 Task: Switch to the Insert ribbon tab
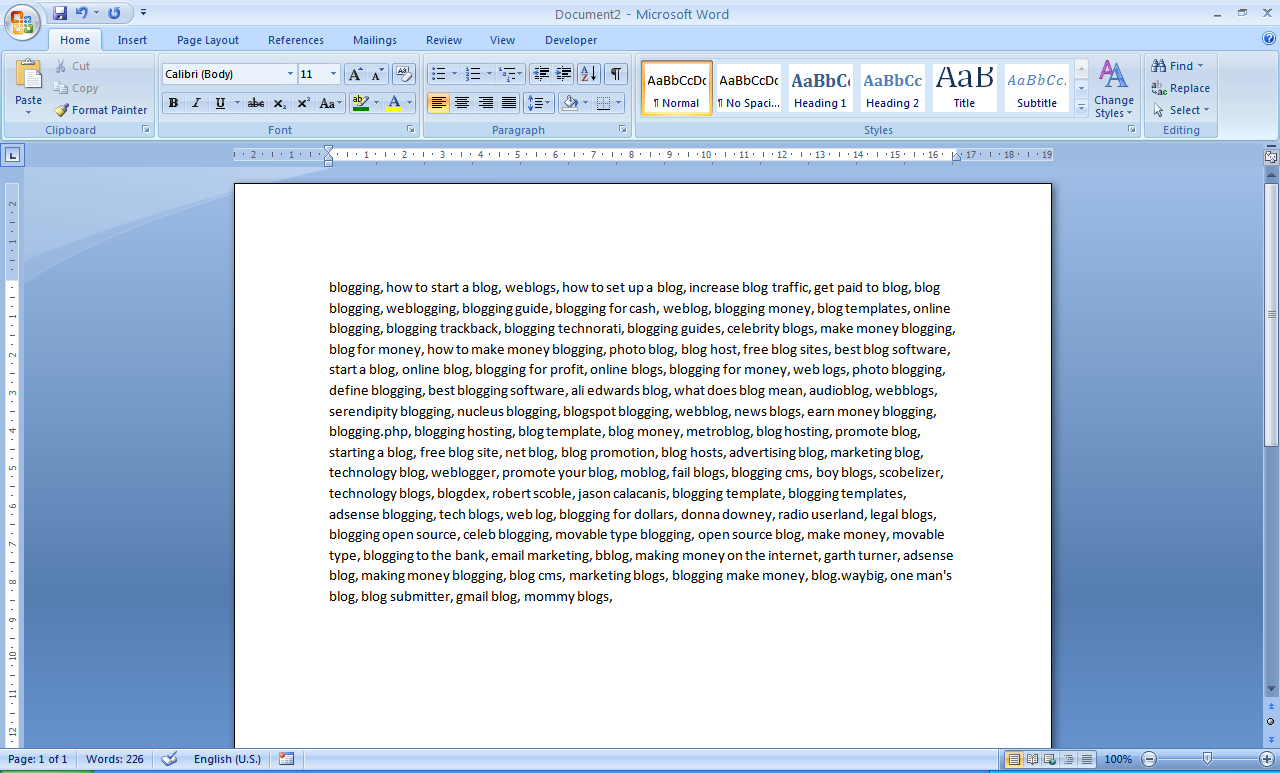tap(132, 40)
